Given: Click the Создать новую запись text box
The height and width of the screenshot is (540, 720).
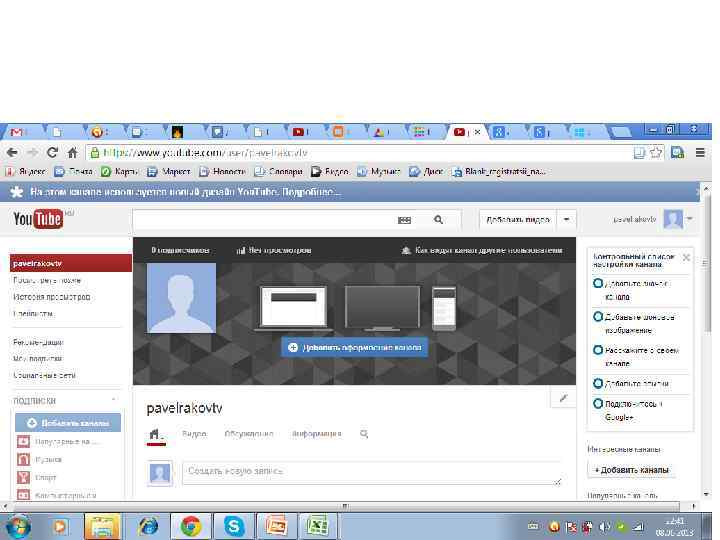Looking at the screenshot, I should [372, 472].
